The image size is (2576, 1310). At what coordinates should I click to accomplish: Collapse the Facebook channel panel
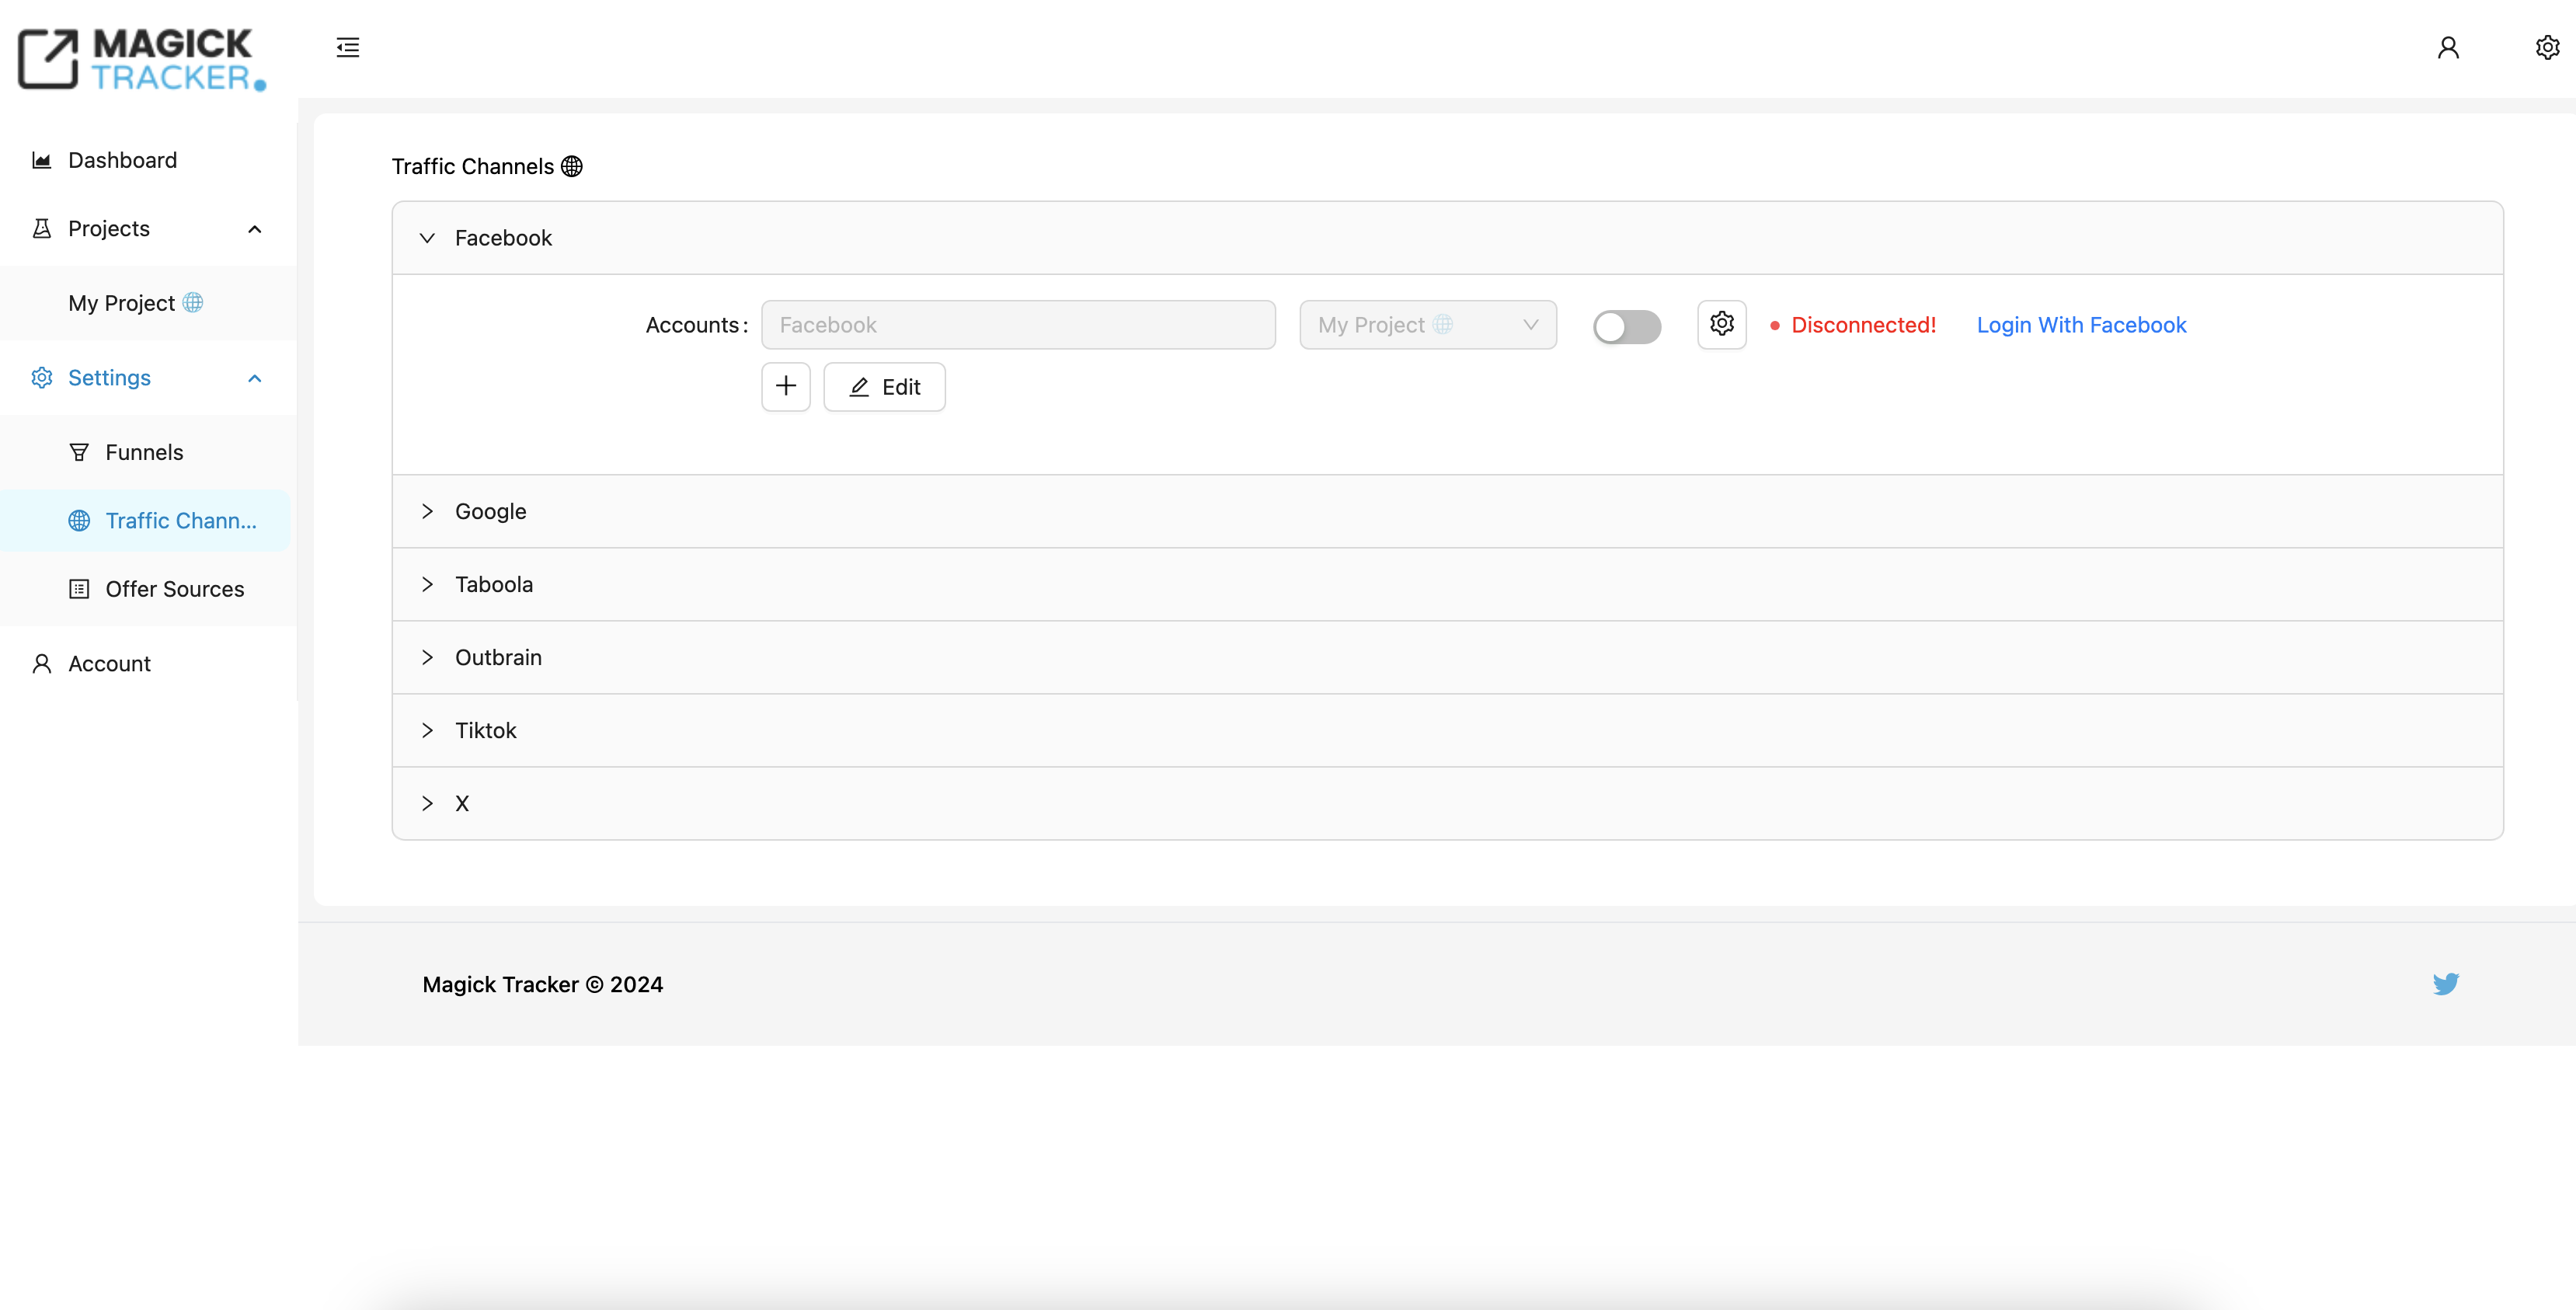tap(1447, 238)
